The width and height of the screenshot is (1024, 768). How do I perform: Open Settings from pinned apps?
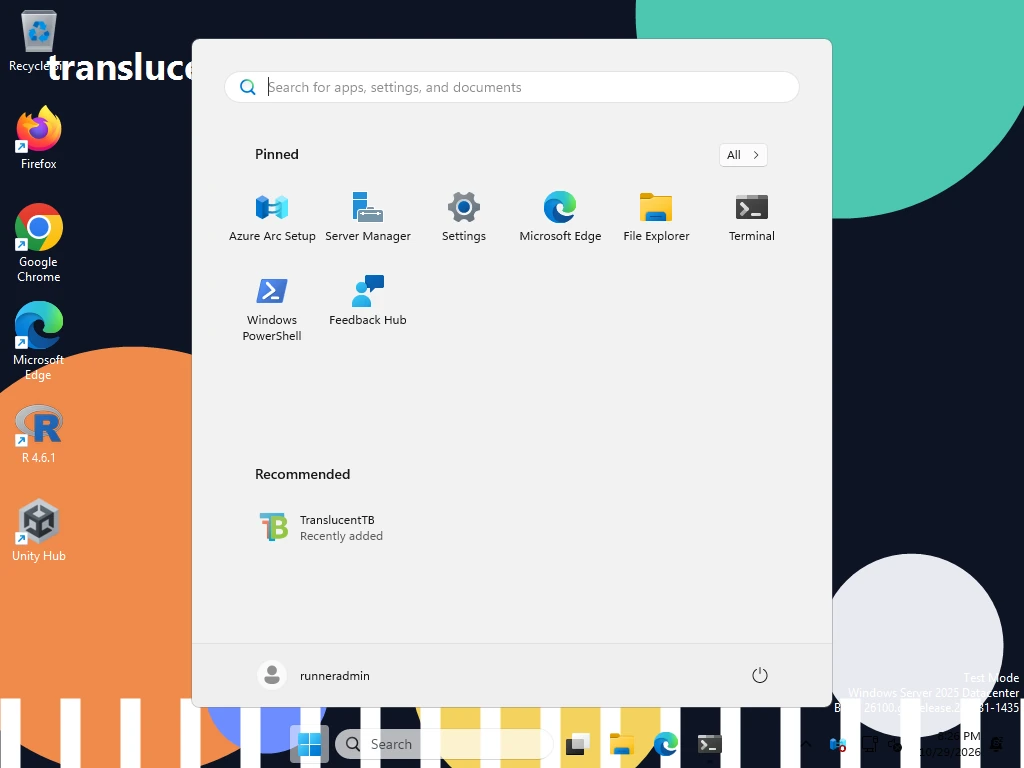point(464,217)
